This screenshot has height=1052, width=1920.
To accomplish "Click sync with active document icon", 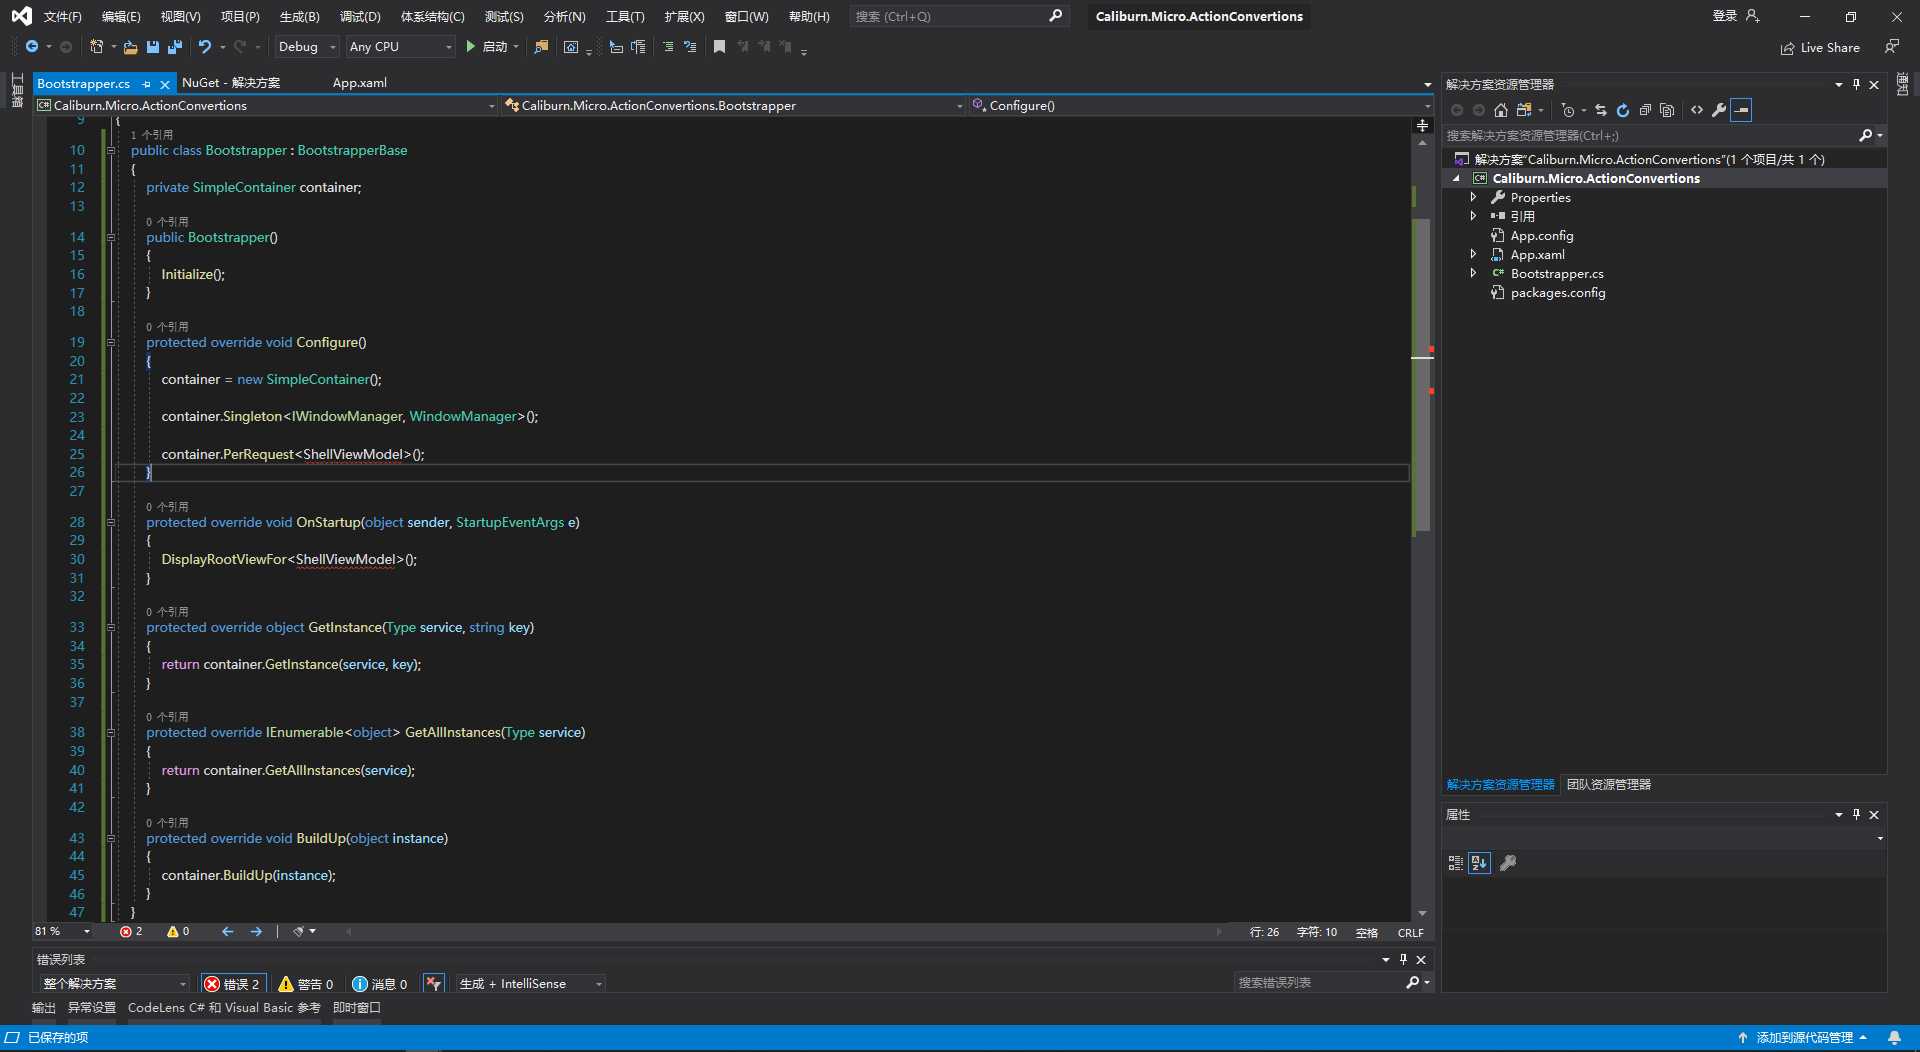I will click(x=1601, y=110).
